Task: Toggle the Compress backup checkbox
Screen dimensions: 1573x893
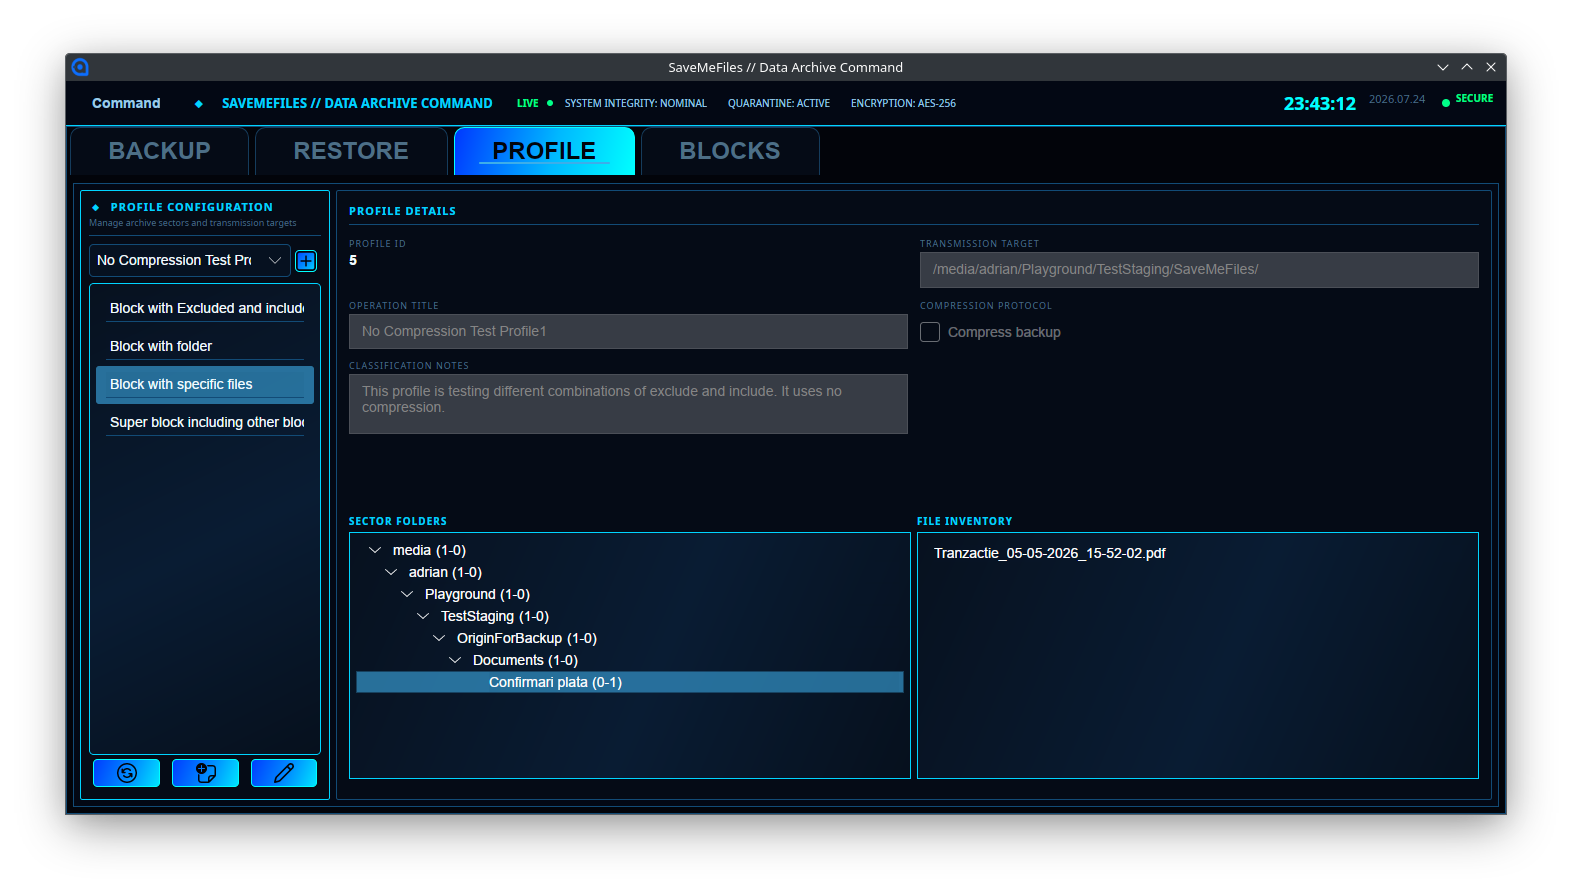Action: tap(930, 332)
